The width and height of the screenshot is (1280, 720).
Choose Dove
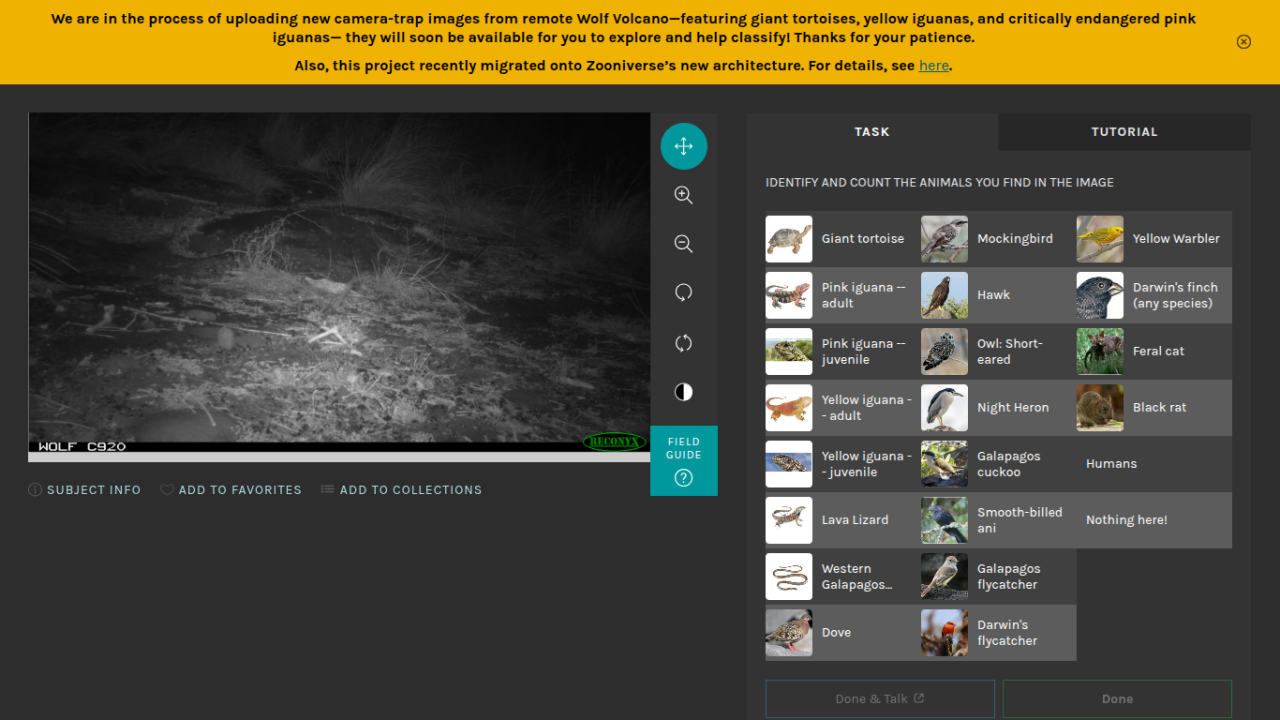pos(843,633)
